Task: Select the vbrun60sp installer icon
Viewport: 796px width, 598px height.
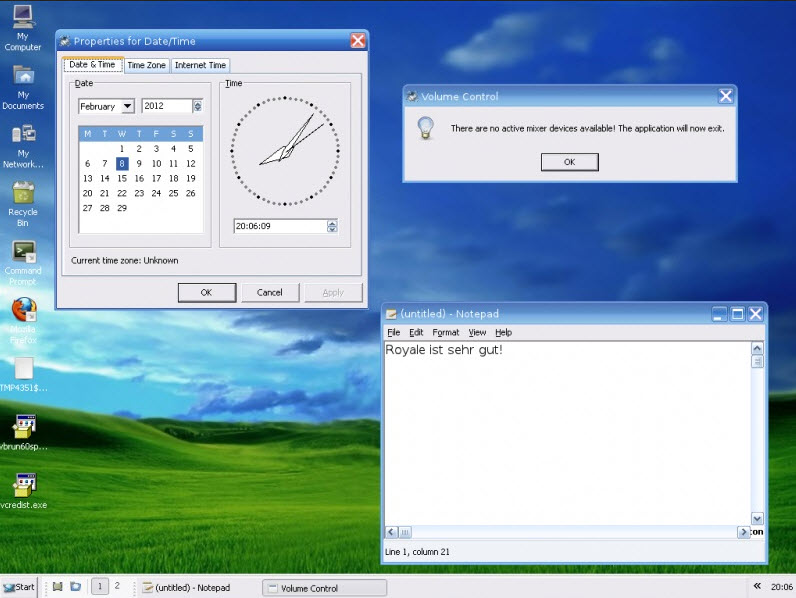Action: pyautogui.click(x=23, y=433)
